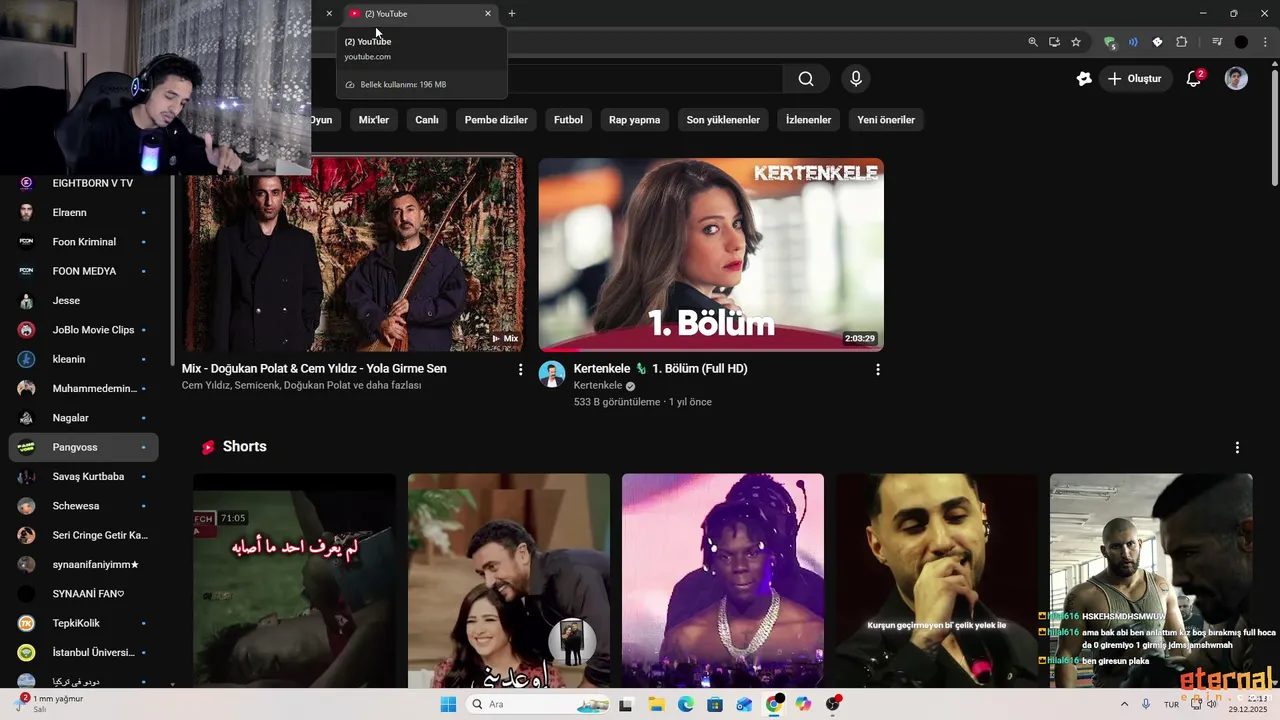The image size is (1280, 720).
Task: Open Microsoft Edge from taskbar
Action: 685,704
